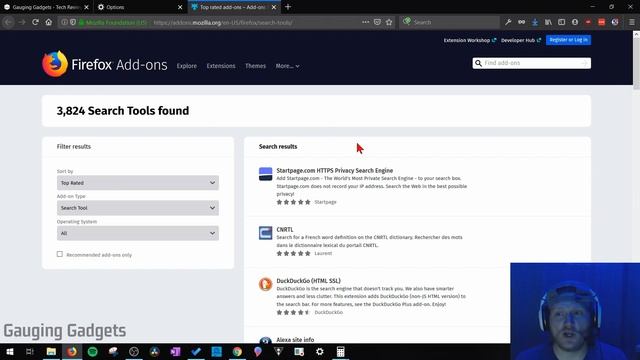This screenshot has height=360, width=640.
Task: Click the Laurent author name
Action: pyautogui.click(x=323, y=253)
